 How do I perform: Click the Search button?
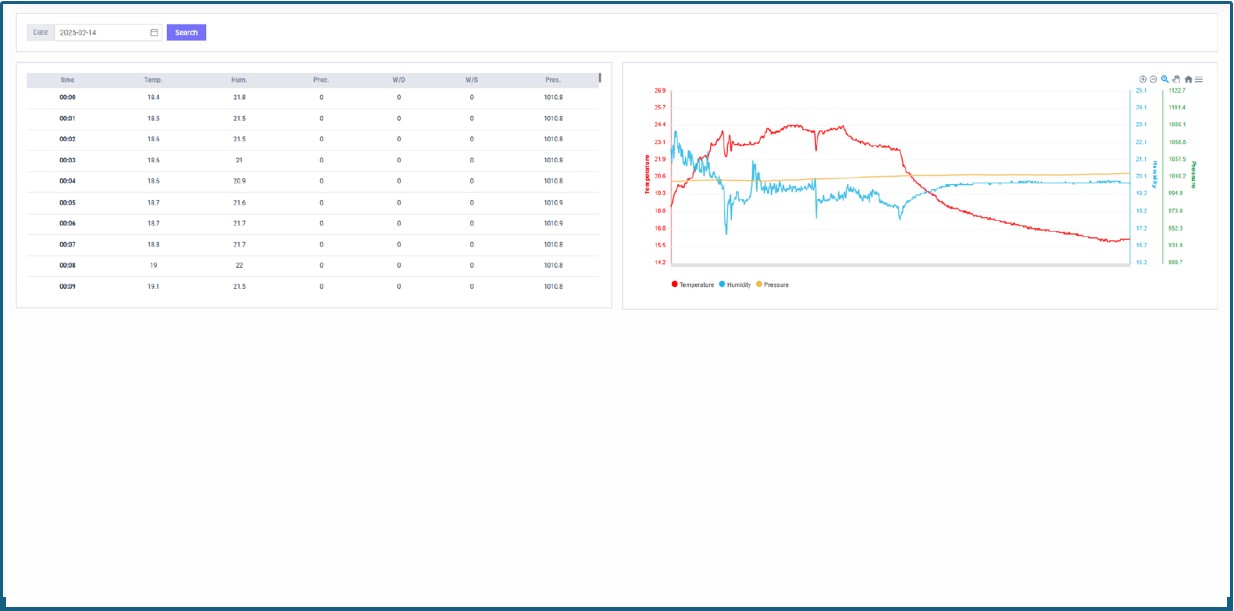pyautogui.click(x=186, y=32)
